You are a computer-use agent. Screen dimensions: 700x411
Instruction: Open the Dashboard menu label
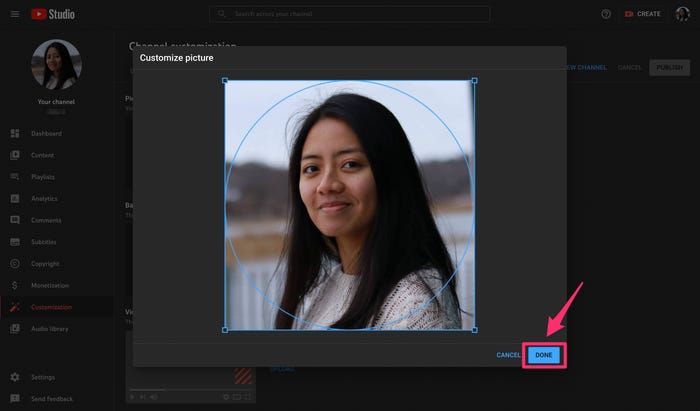(x=46, y=133)
